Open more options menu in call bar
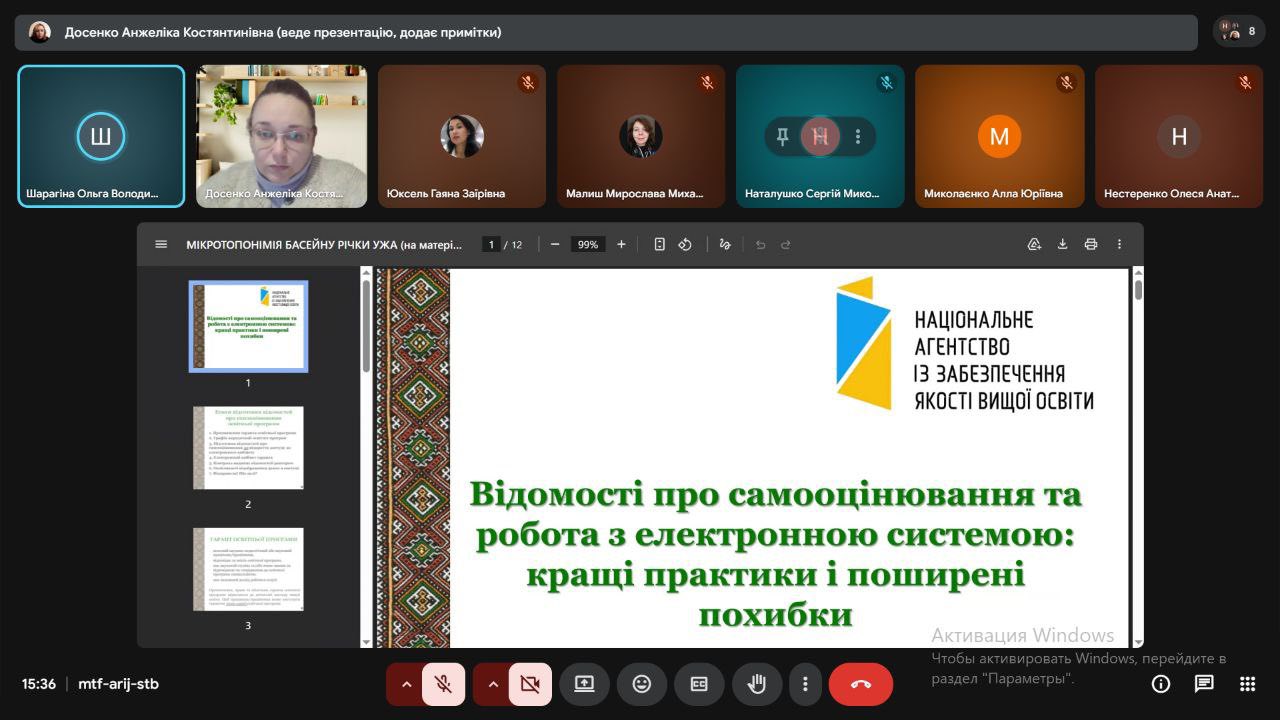The width and height of the screenshot is (1280, 720). (x=805, y=684)
